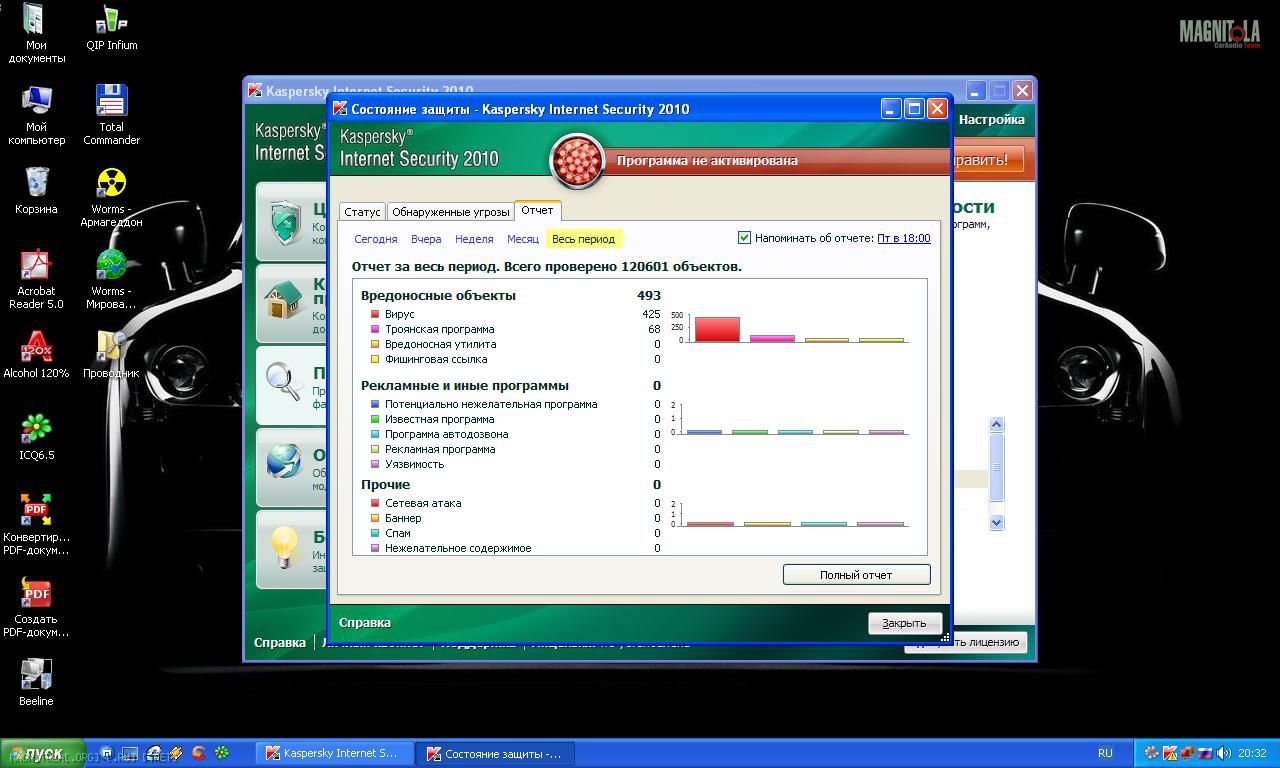Show the report for Сегодня
The height and width of the screenshot is (768, 1280).
(376, 239)
